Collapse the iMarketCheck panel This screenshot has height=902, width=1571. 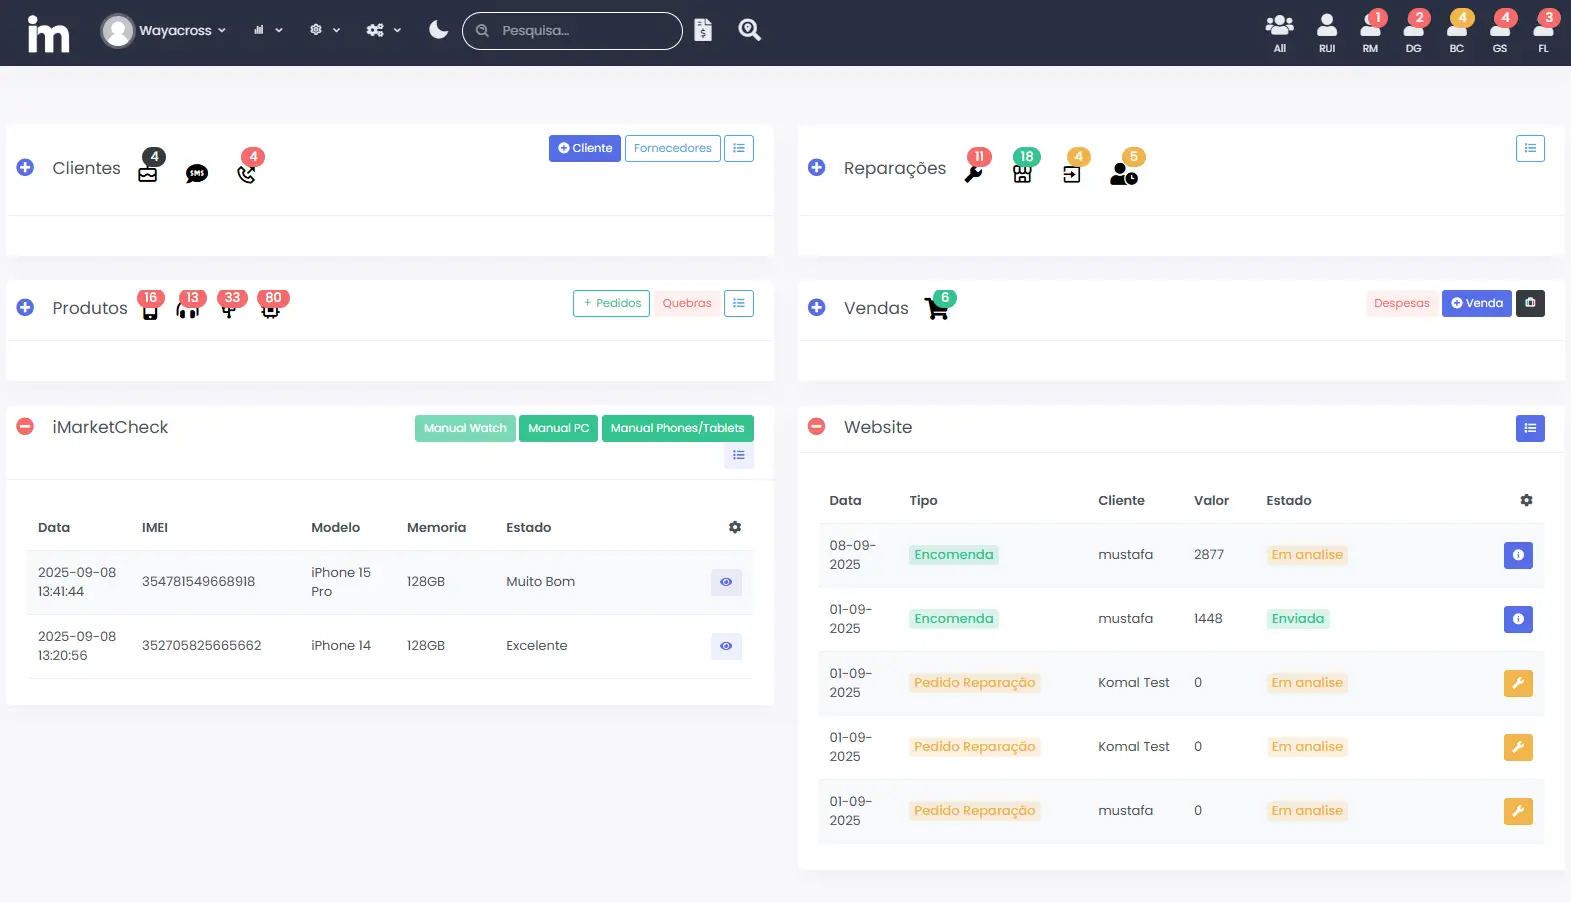[x=26, y=427]
